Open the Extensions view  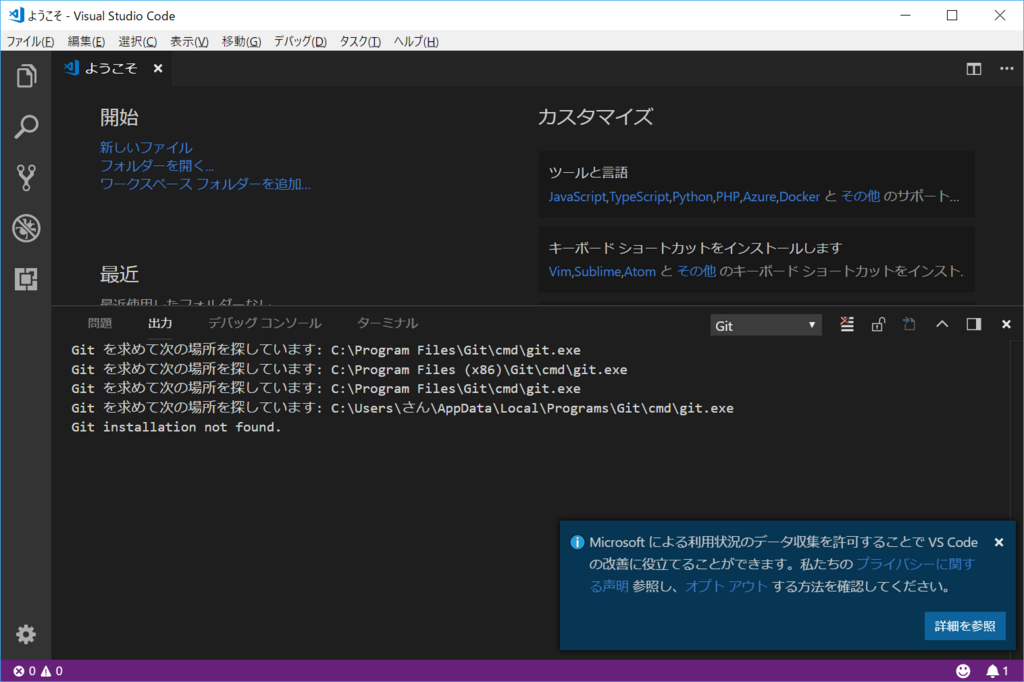26,279
